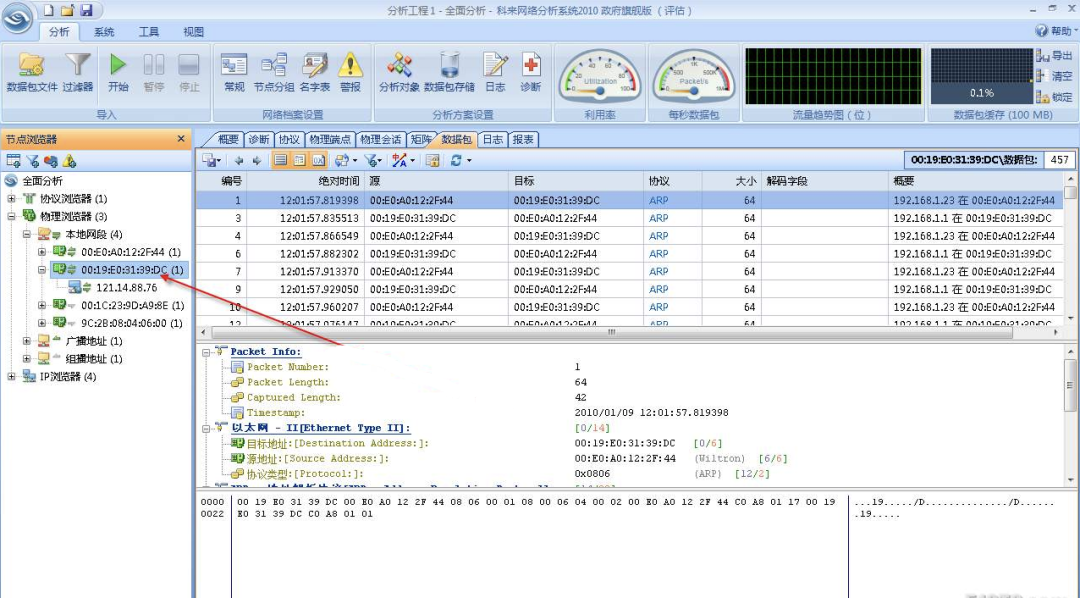
Task: Switch to the 系统 ribbon tab
Action: click(x=104, y=32)
